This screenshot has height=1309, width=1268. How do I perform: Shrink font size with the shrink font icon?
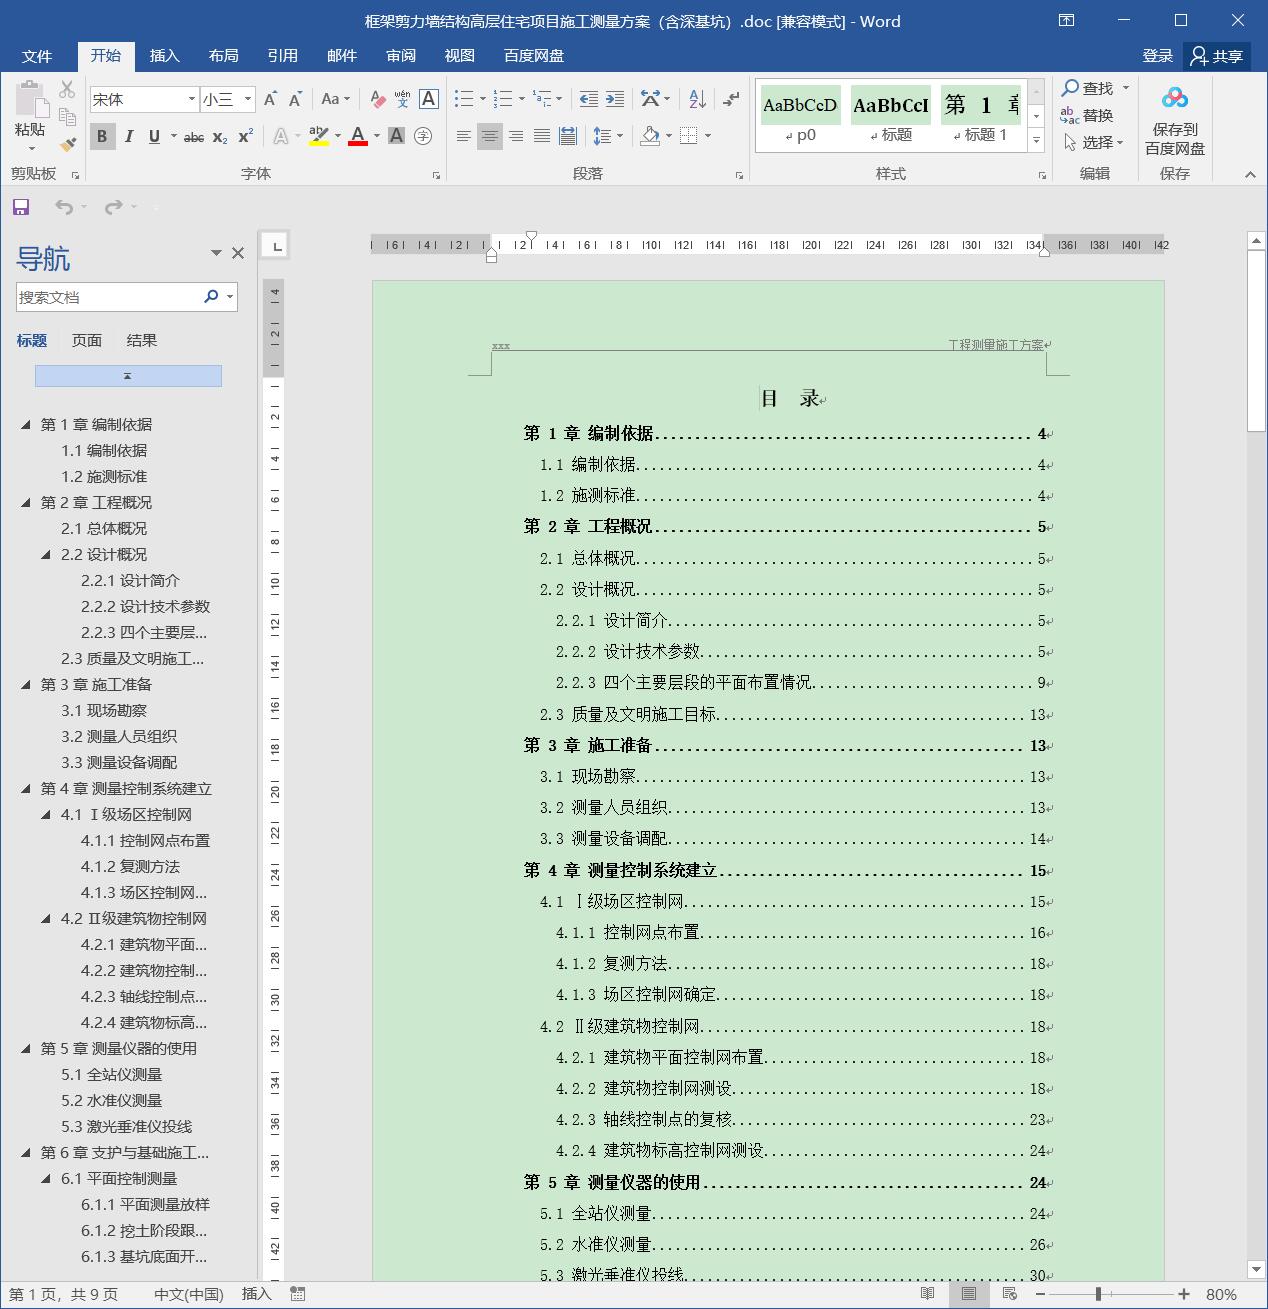coord(295,99)
